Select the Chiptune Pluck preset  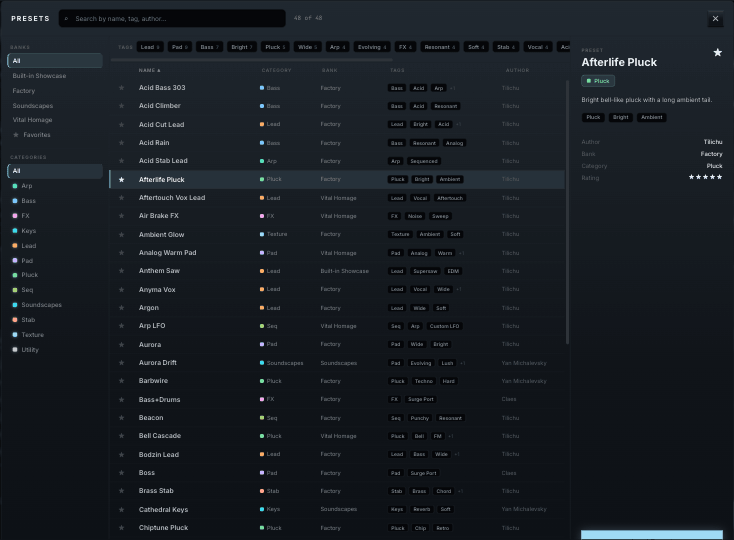tap(337, 528)
